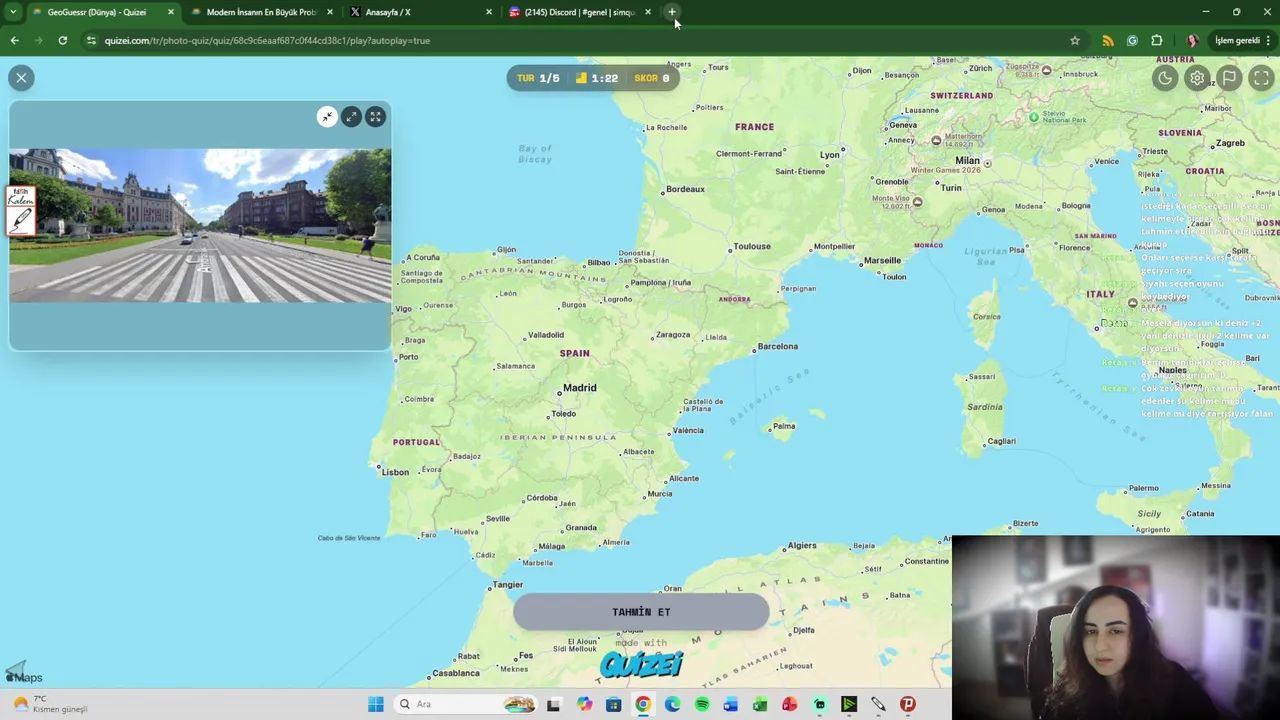The height and width of the screenshot is (720, 1280).
Task: Click the flag report icon
Action: 1229,78
